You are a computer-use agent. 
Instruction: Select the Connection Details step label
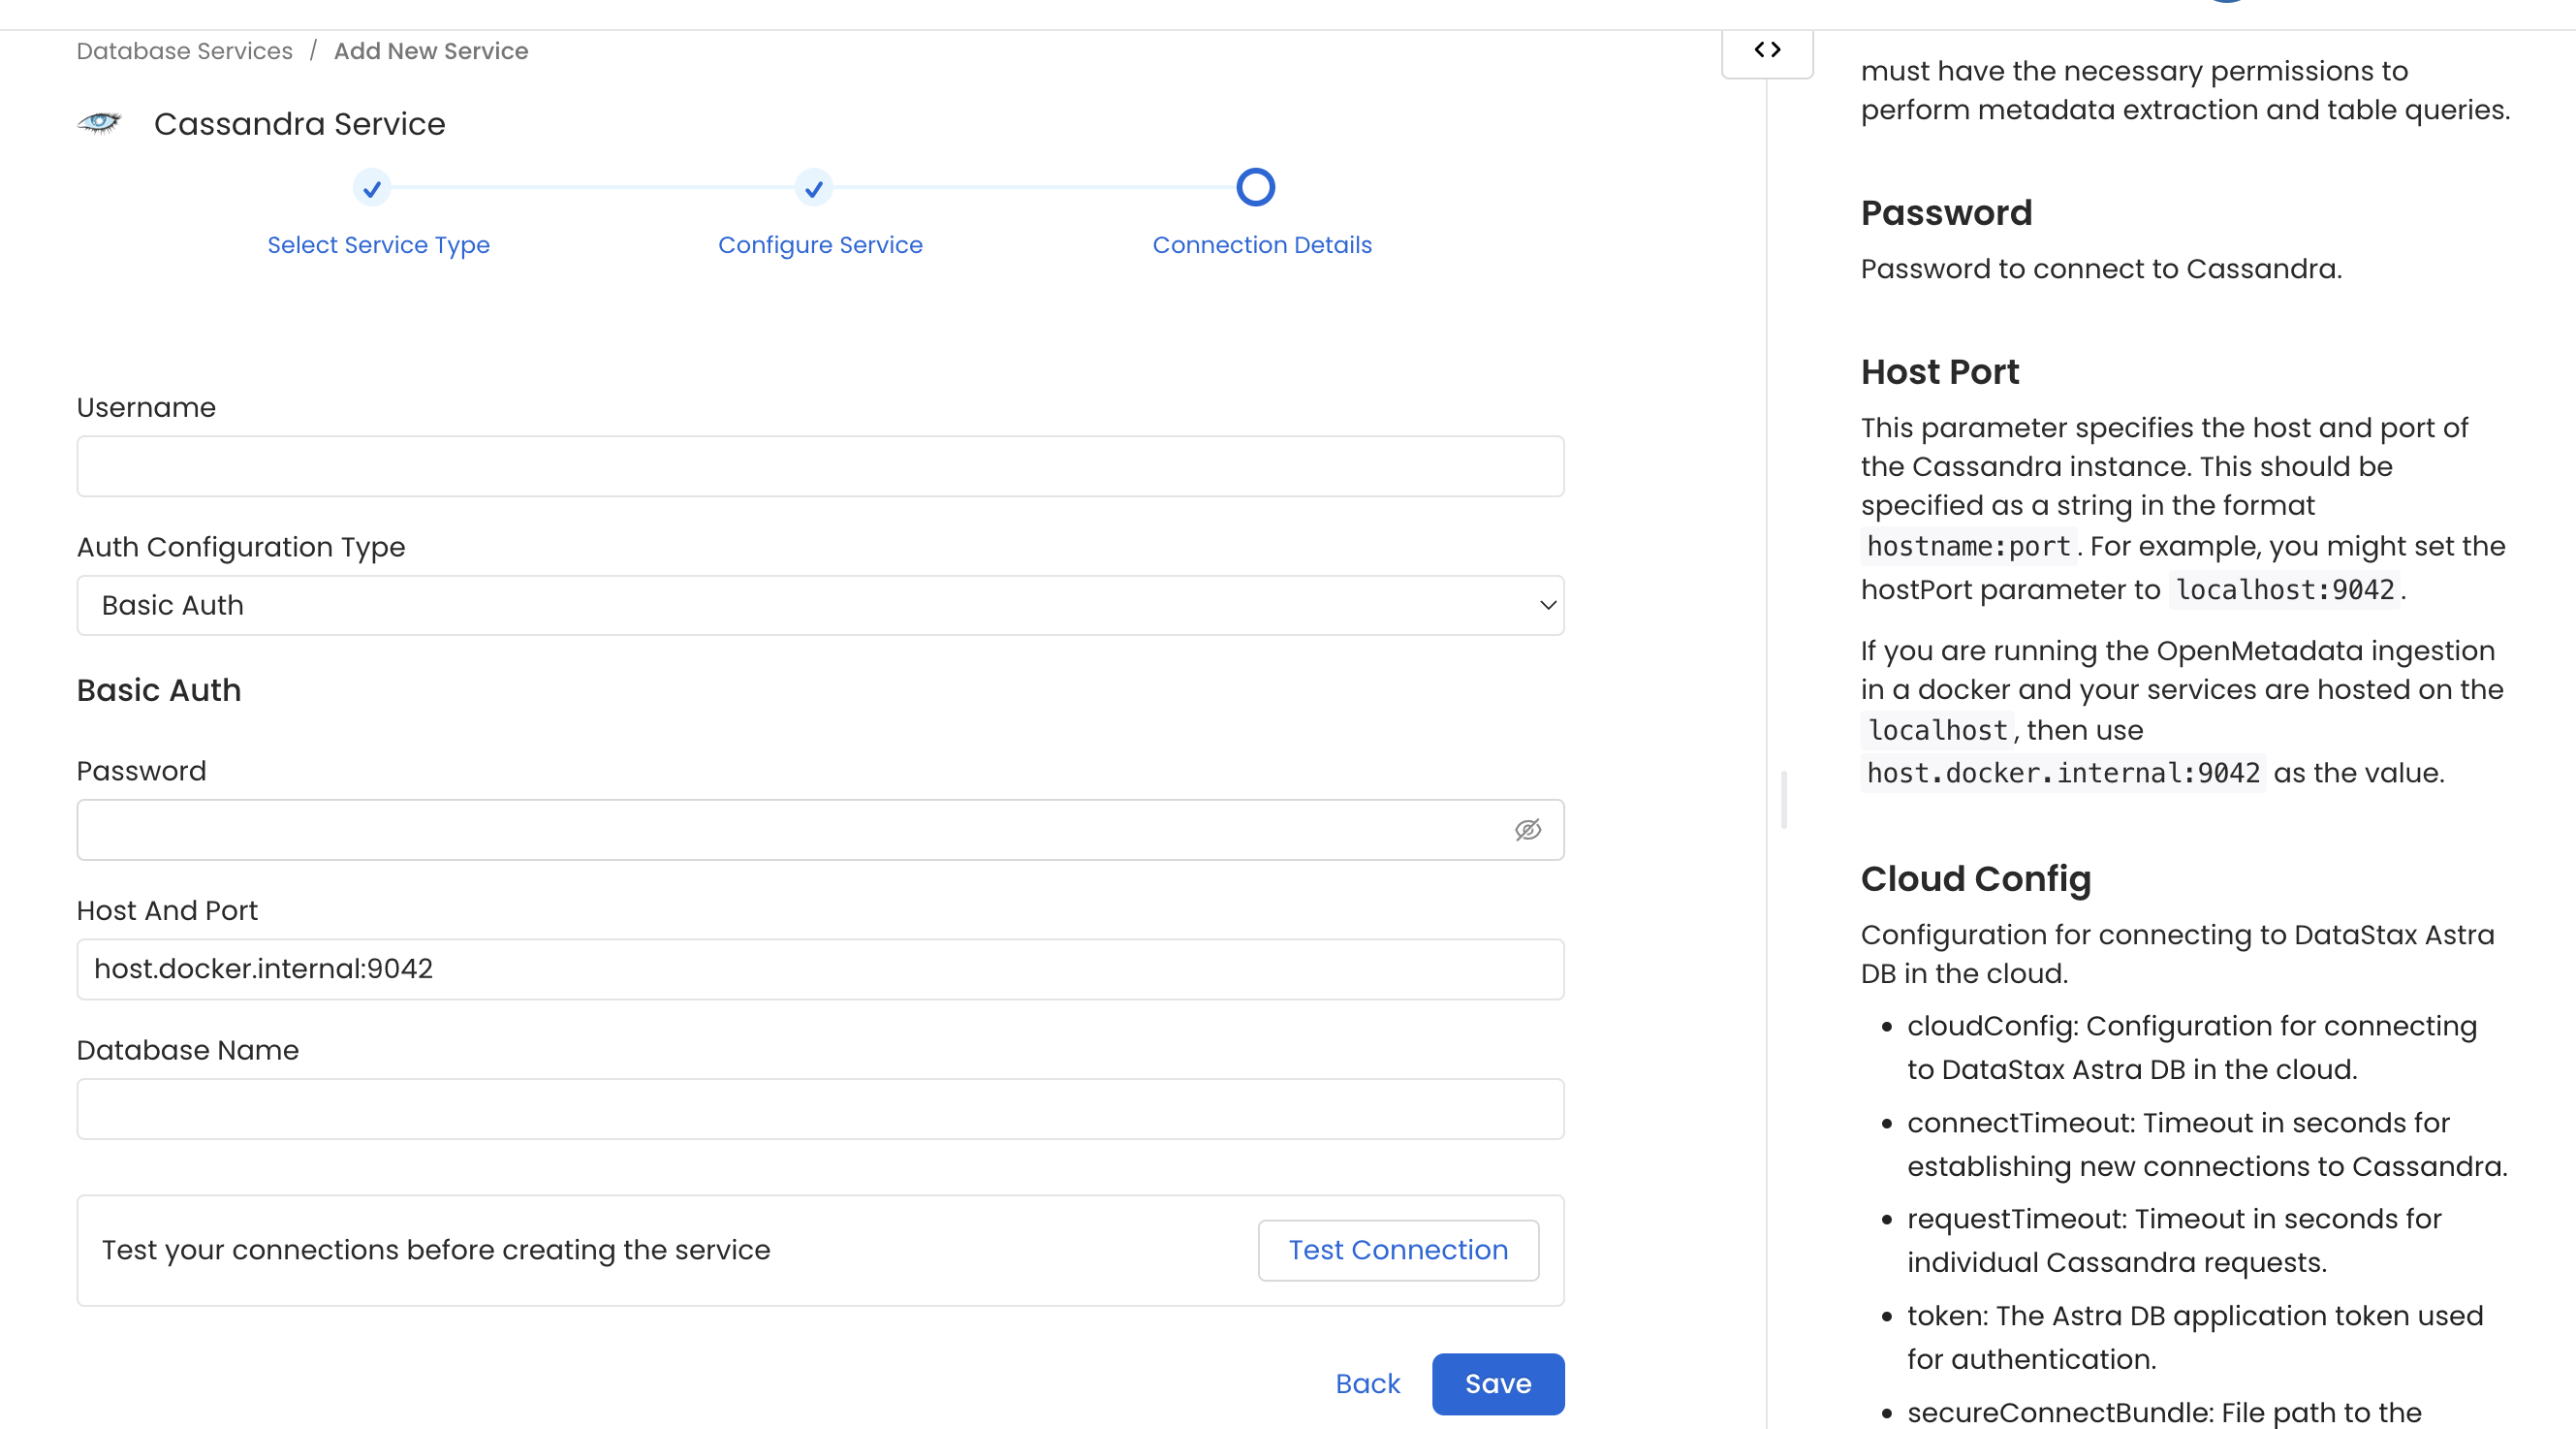tap(1262, 245)
